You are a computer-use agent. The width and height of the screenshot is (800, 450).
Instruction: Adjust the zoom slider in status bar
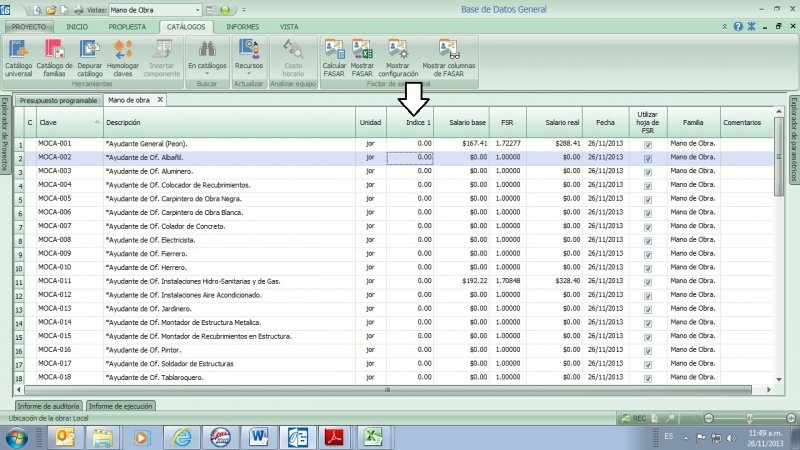(x=750, y=418)
